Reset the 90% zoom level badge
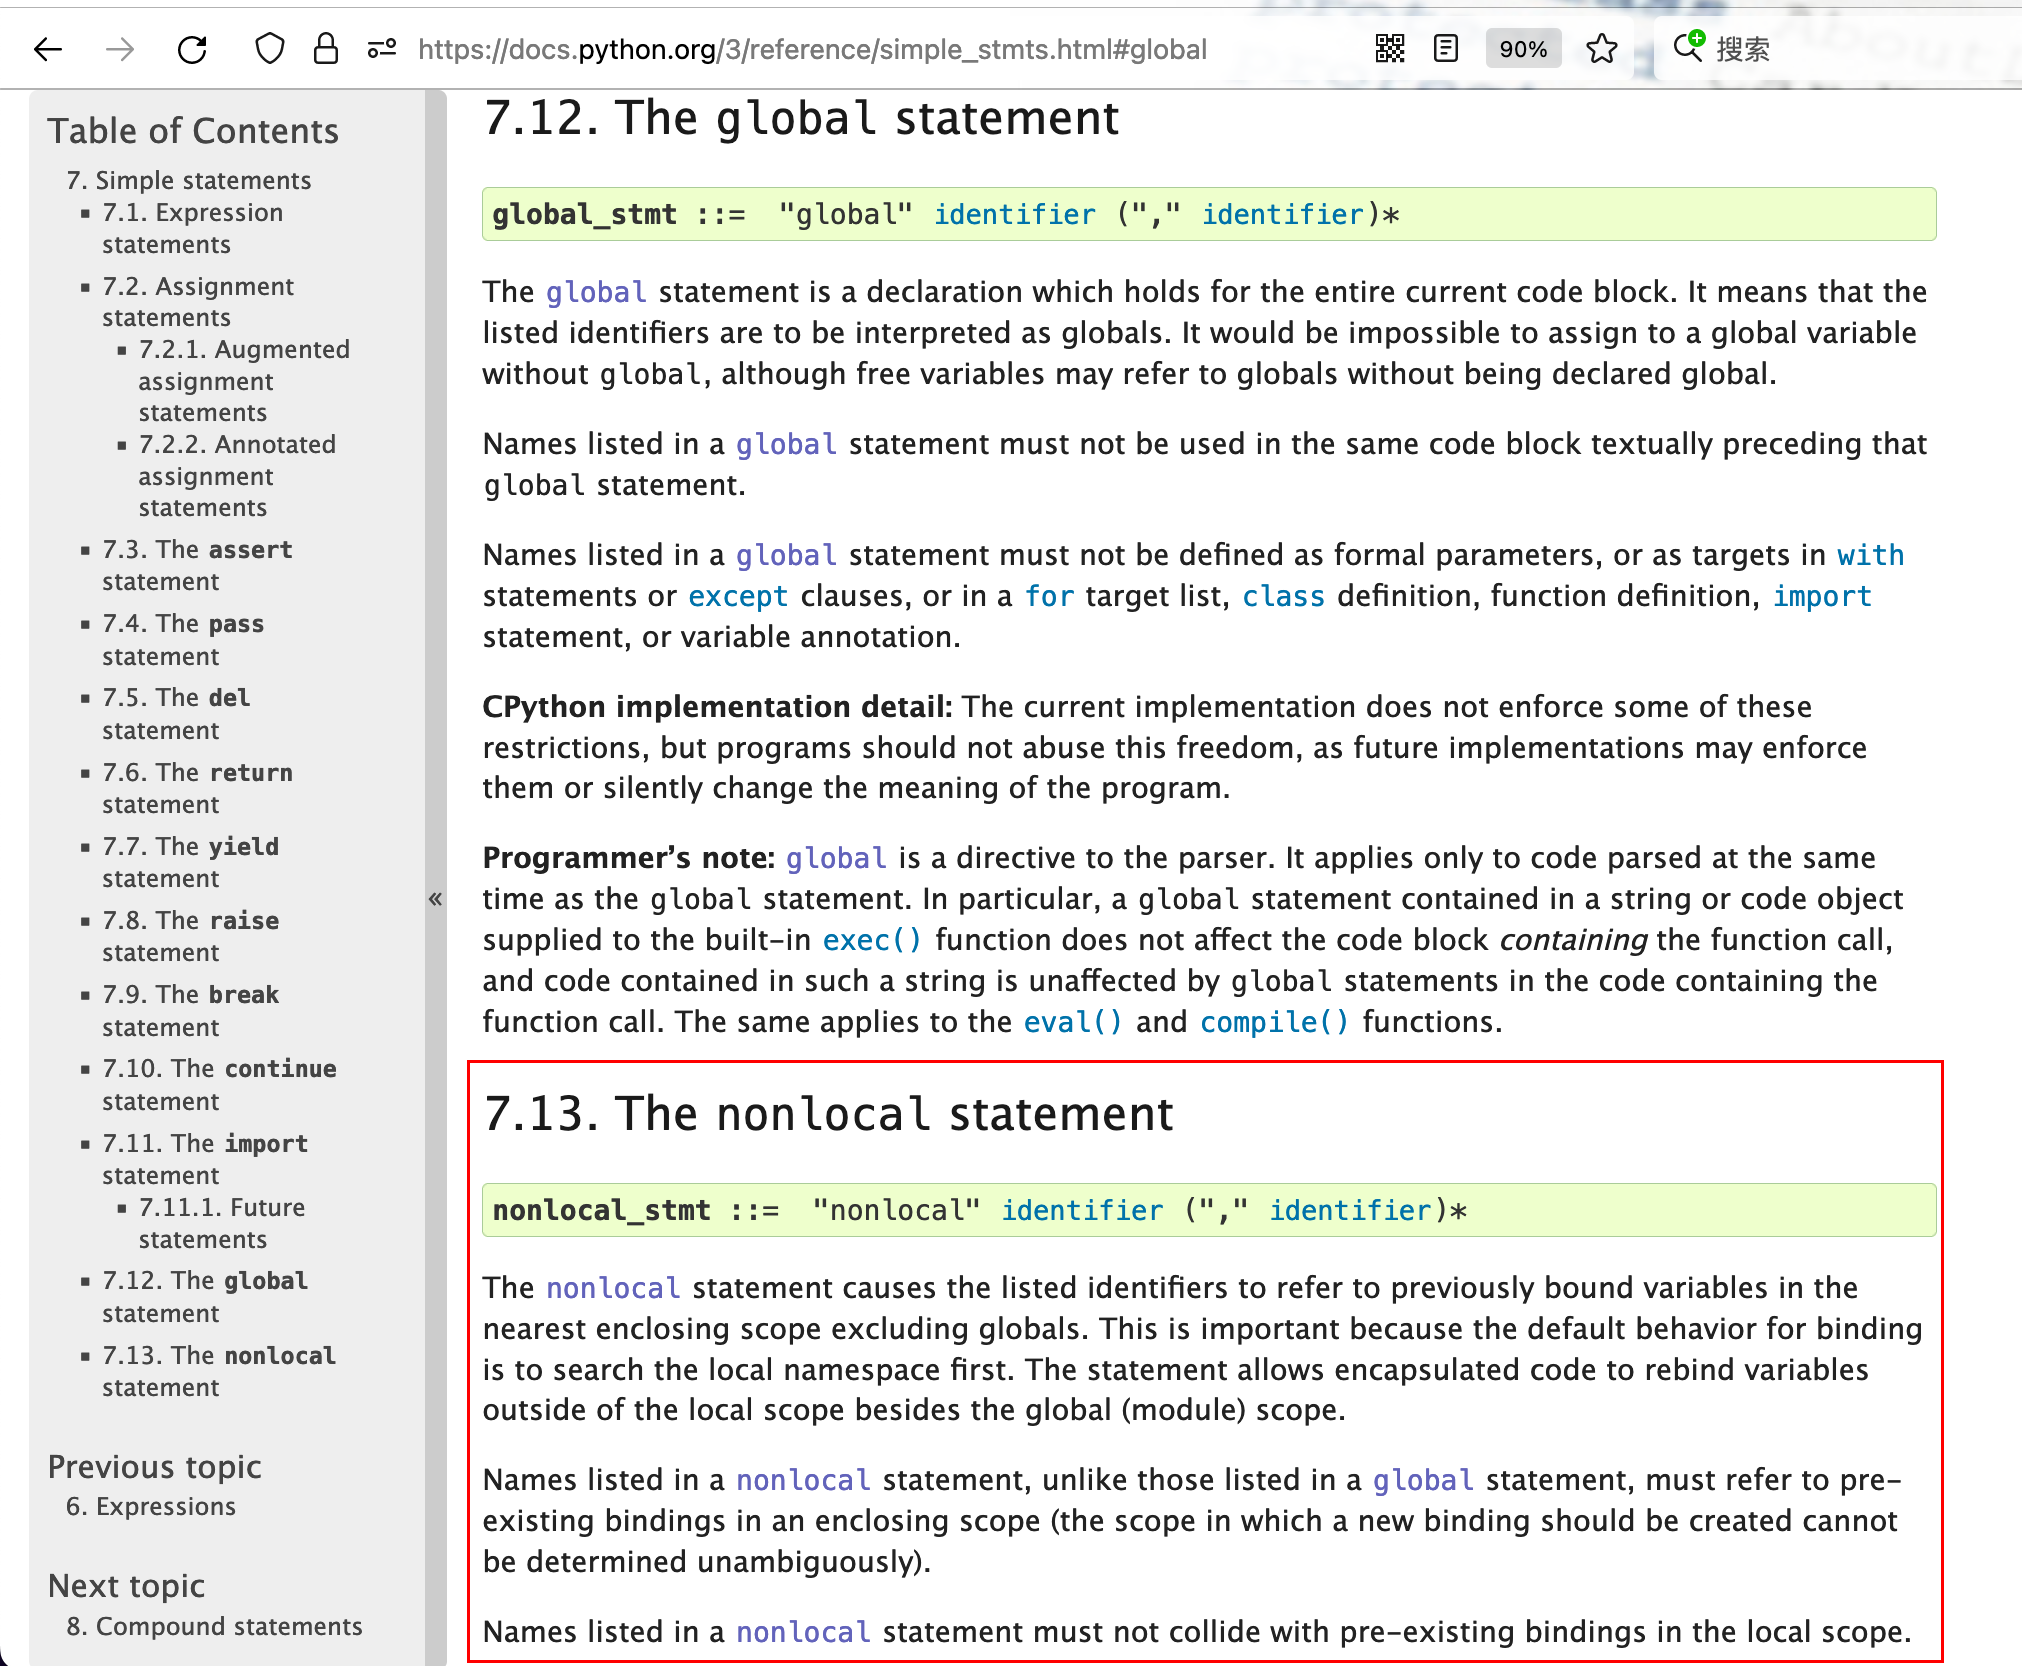The width and height of the screenshot is (2022, 1666). coord(1523,49)
